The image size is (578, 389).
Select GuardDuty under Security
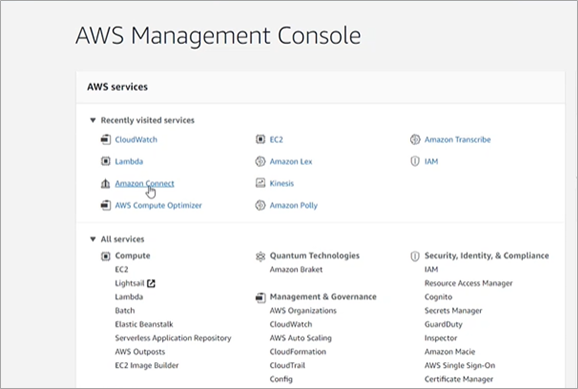point(443,324)
